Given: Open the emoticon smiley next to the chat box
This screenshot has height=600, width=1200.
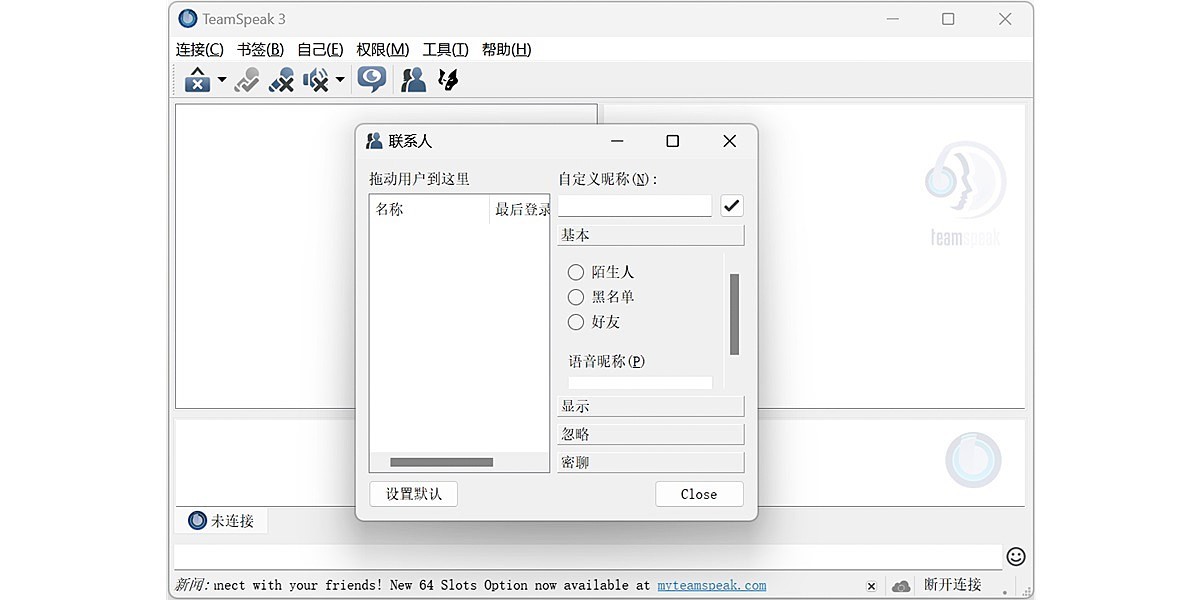Looking at the screenshot, I should [x=1016, y=556].
